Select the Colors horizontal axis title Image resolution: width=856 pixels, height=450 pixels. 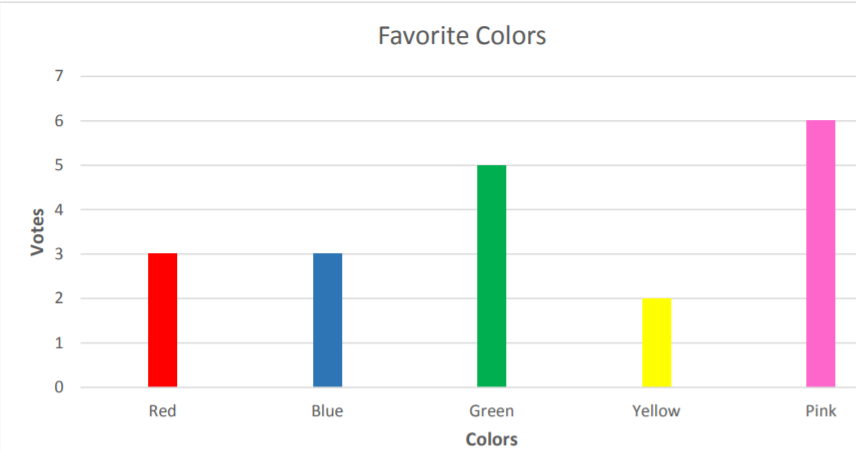tap(492, 439)
